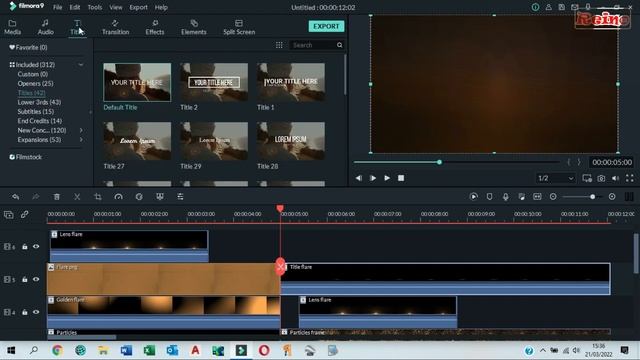Toggle lock on track 6
The image size is (640, 360).
click(x=24, y=247)
